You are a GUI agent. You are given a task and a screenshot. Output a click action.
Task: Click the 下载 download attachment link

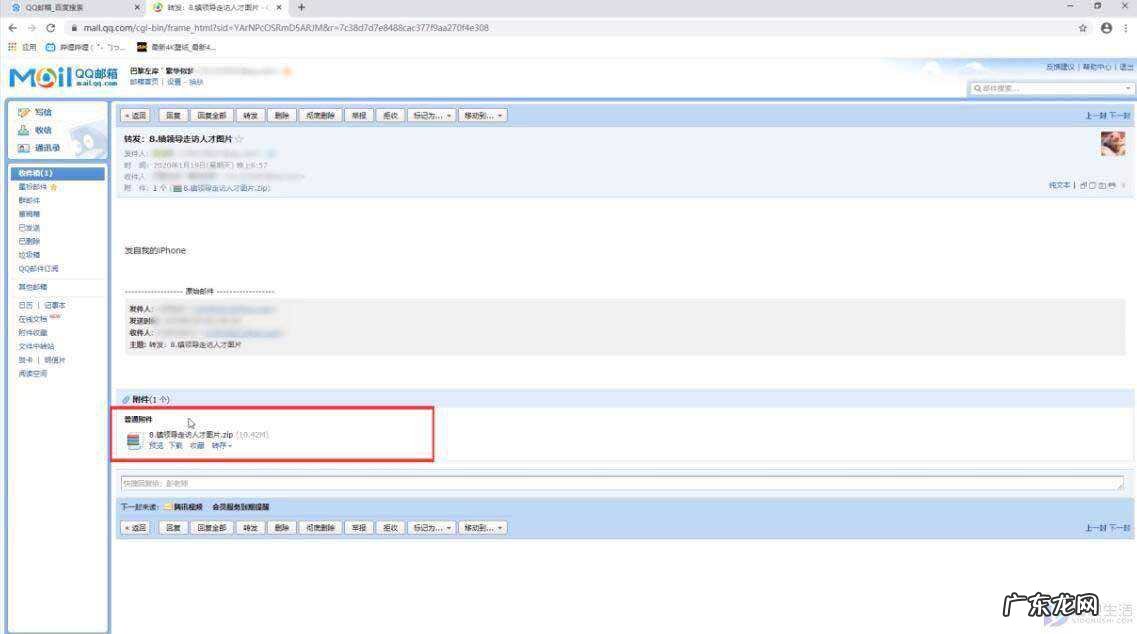(176, 446)
